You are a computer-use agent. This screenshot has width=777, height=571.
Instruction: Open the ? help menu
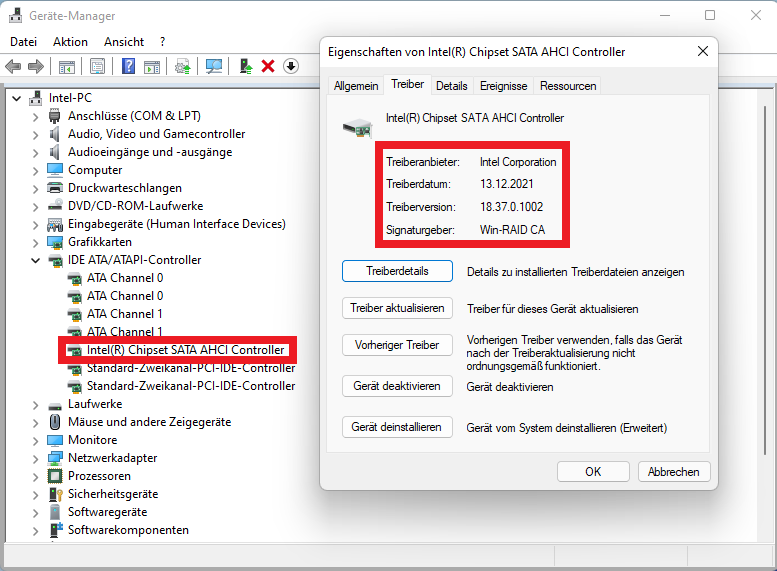(163, 42)
